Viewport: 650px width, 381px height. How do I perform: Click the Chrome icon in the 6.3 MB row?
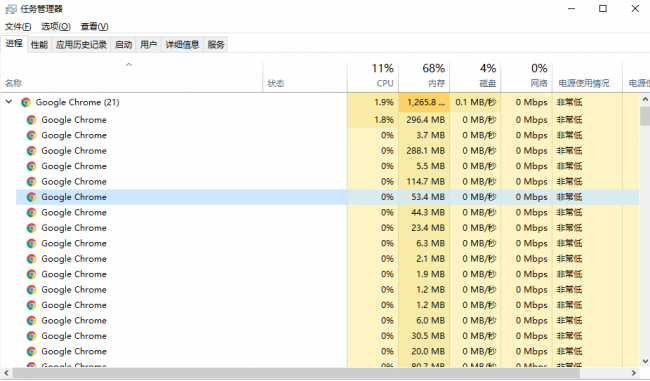(x=32, y=244)
